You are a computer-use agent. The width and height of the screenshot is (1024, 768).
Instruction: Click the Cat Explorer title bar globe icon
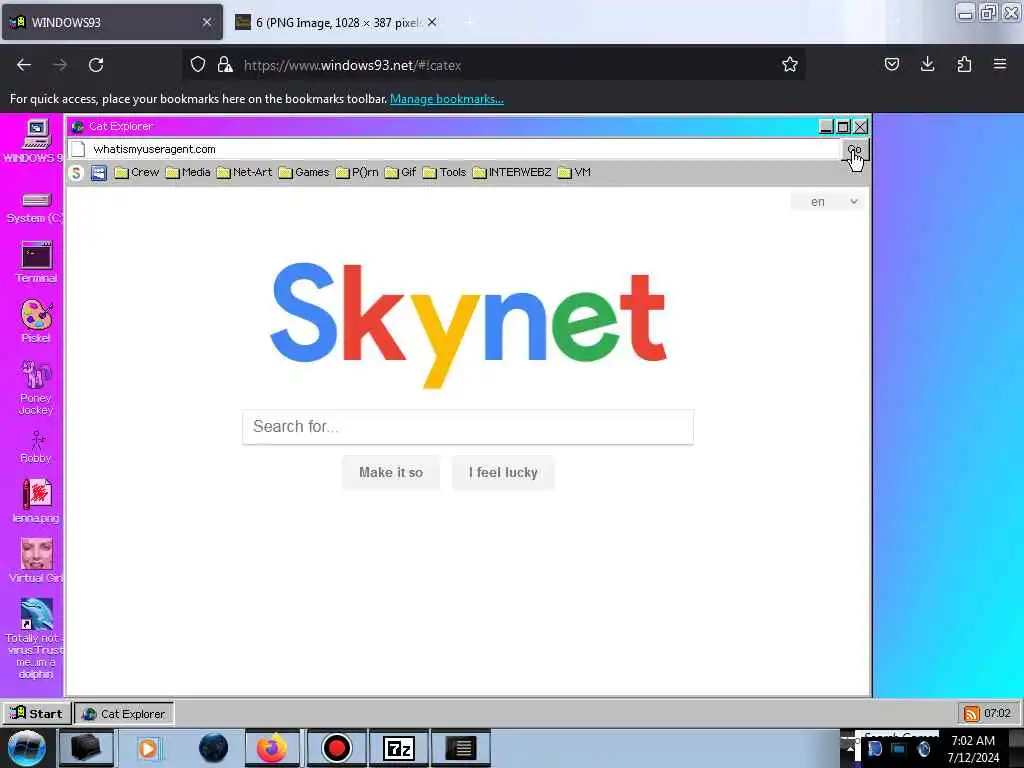pyautogui.click(x=78, y=127)
